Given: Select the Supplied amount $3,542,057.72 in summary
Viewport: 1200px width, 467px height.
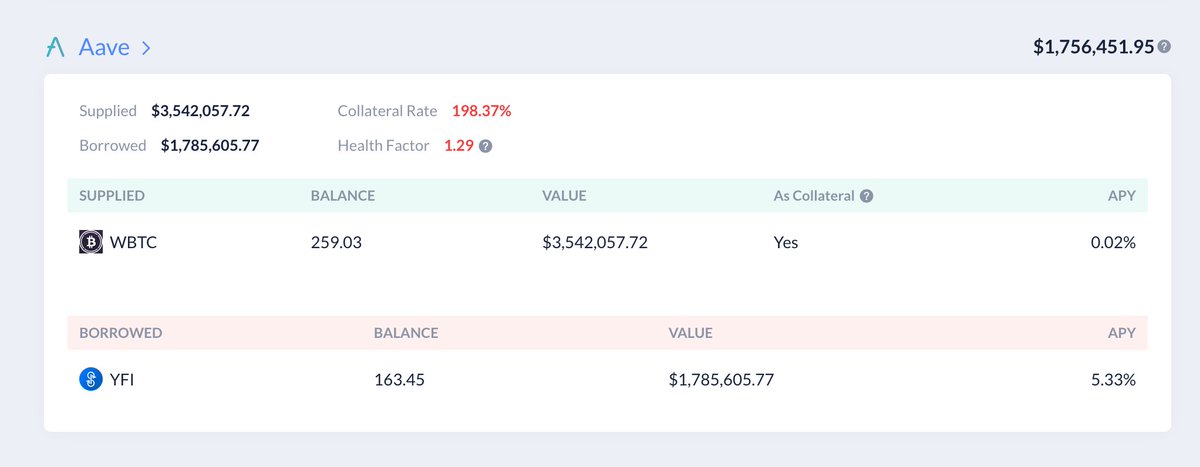Looking at the screenshot, I should click(x=201, y=111).
